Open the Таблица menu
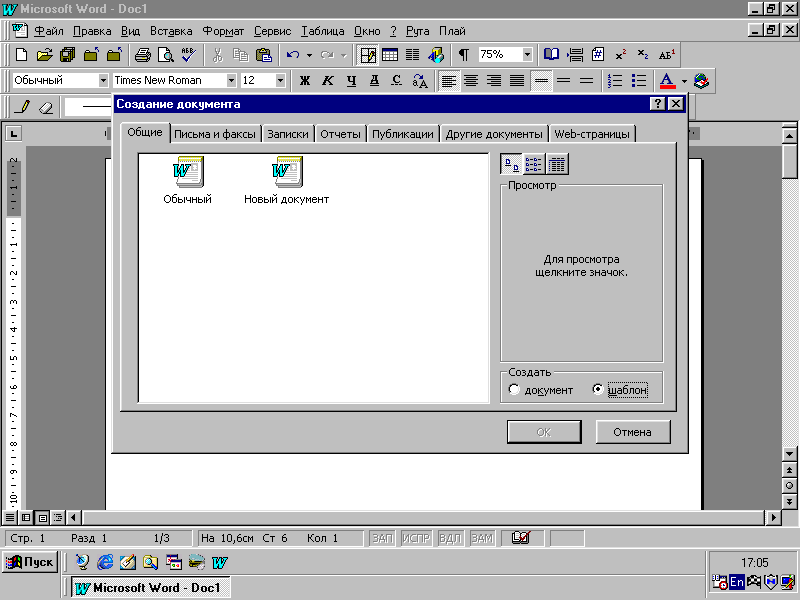800x600 pixels. (322, 31)
